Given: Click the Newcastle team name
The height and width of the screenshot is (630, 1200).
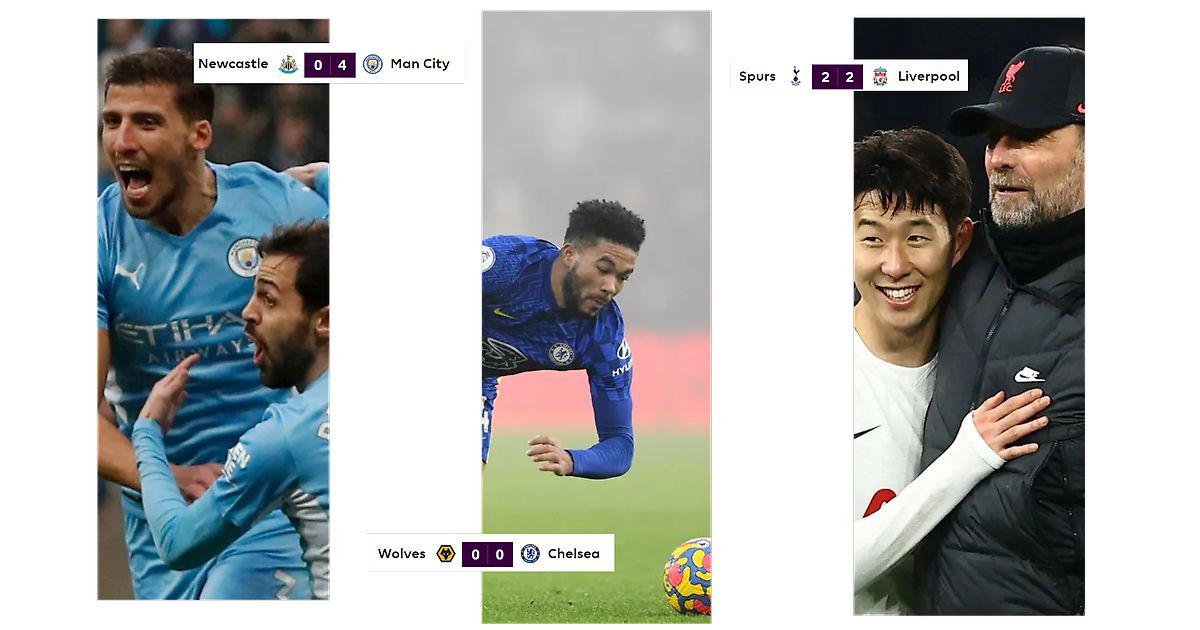Looking at the screenshot, I should [x=233, y=64].
